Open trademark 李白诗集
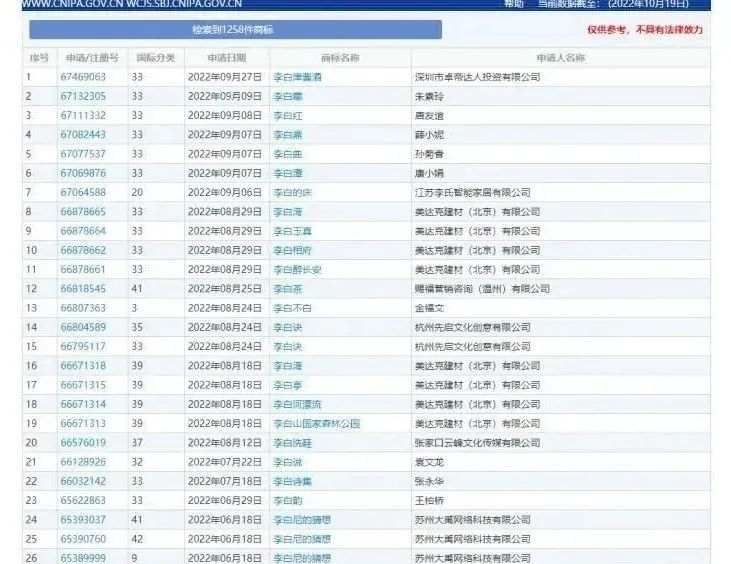 point(291,482)
